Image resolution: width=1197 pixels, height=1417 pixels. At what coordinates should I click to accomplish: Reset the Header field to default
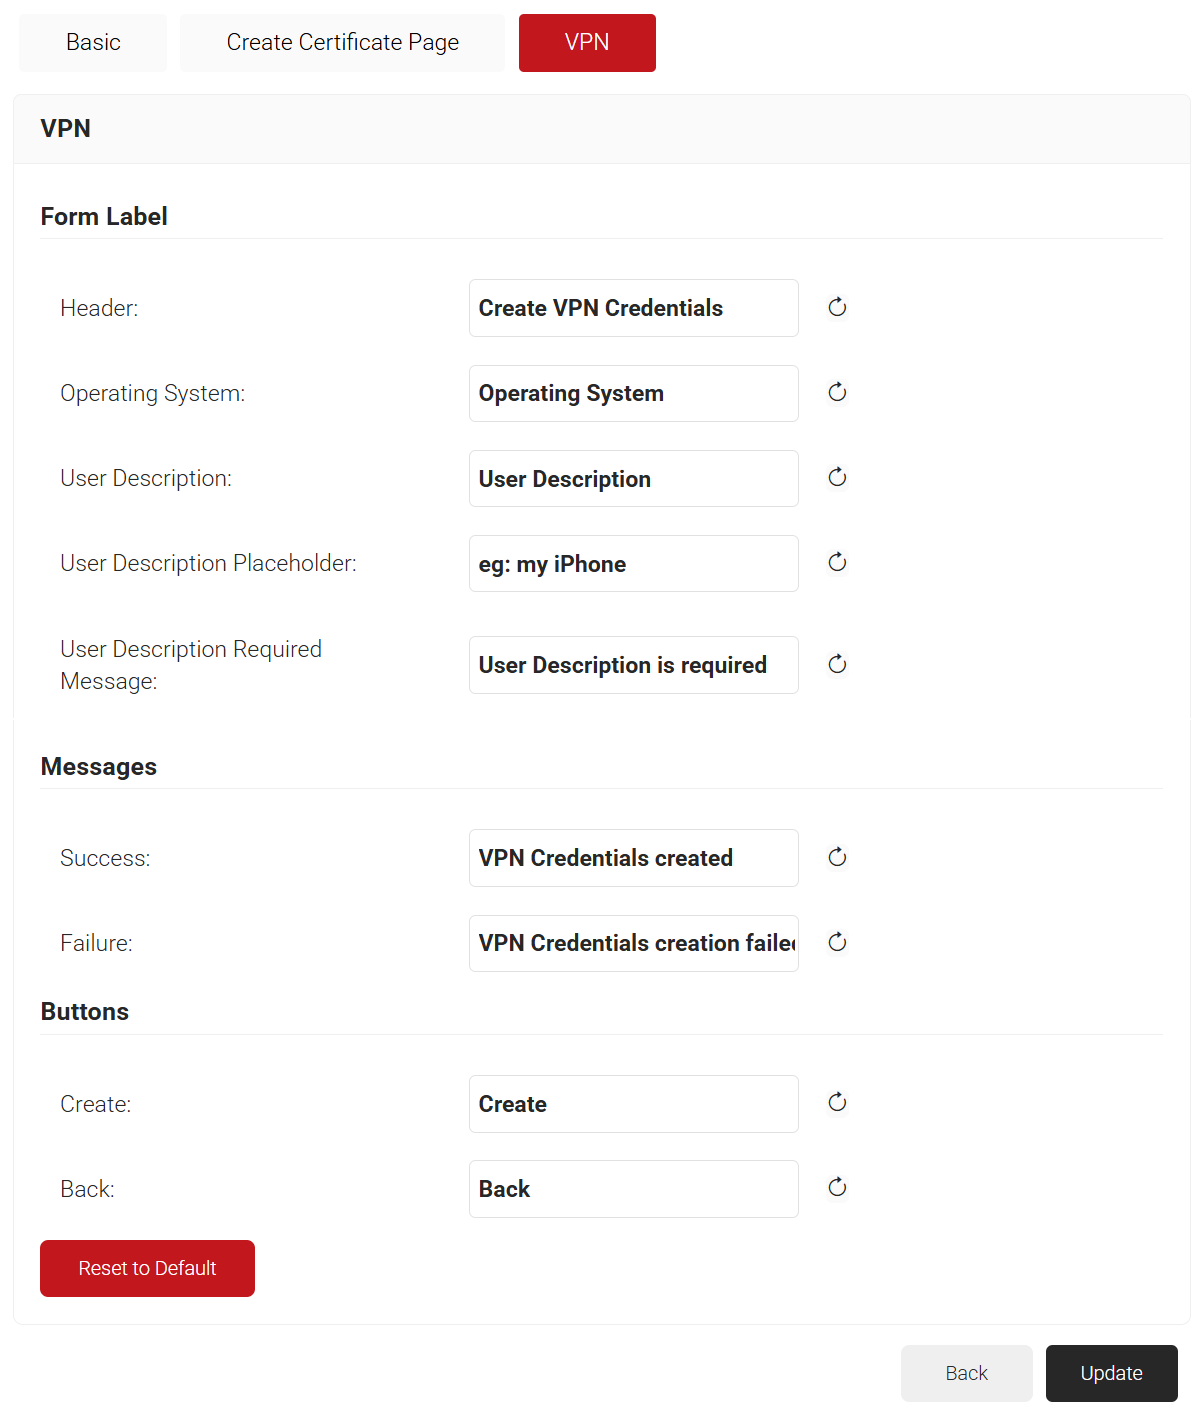837,308
